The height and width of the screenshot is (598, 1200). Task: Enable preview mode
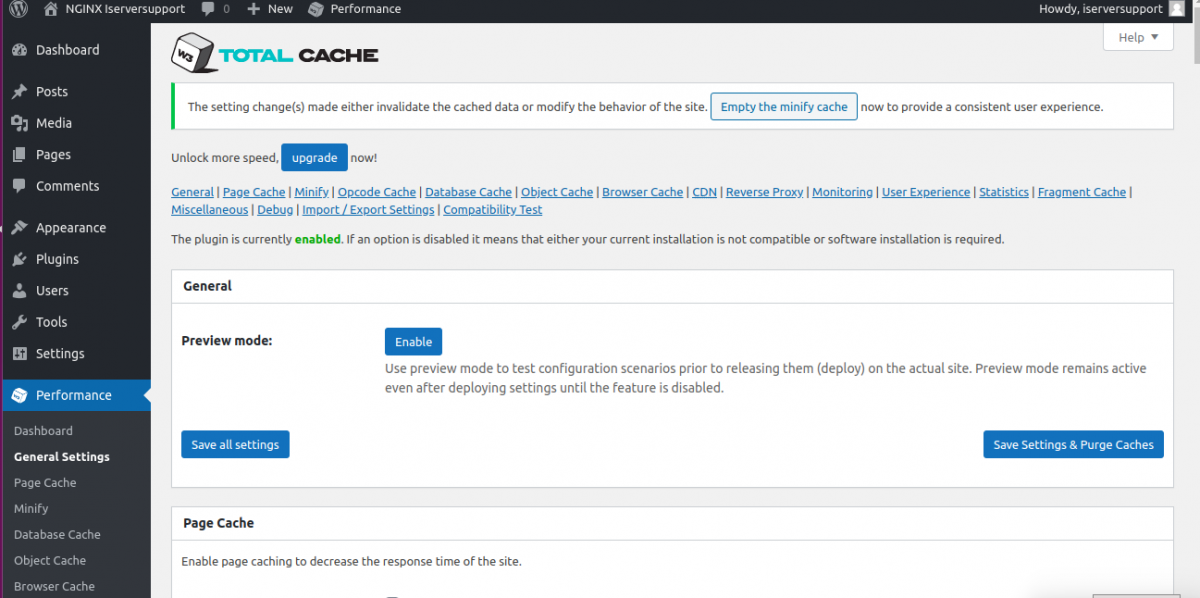[x=413, y=341]
